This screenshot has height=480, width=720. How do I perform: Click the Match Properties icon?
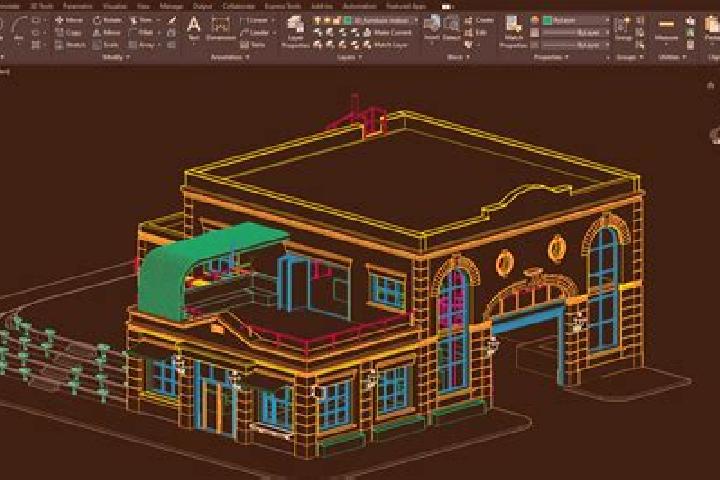[513, 31]
